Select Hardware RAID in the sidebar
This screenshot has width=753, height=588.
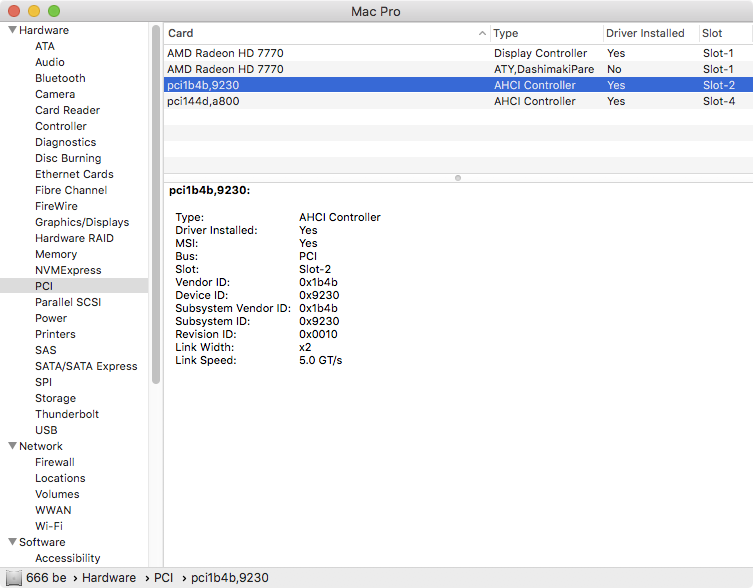click(74, 238)
